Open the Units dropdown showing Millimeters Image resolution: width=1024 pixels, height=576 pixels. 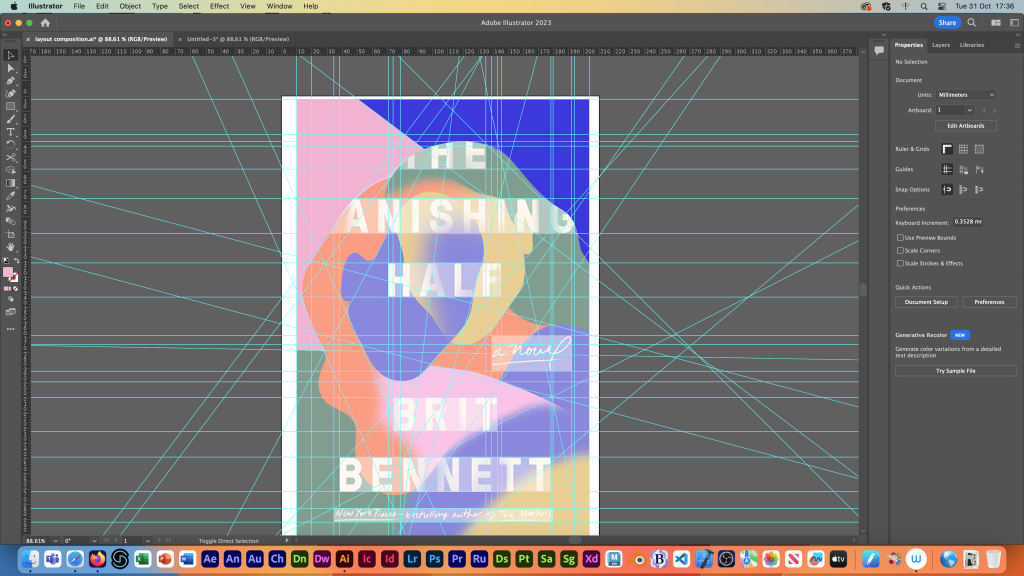tap(965, 95)
